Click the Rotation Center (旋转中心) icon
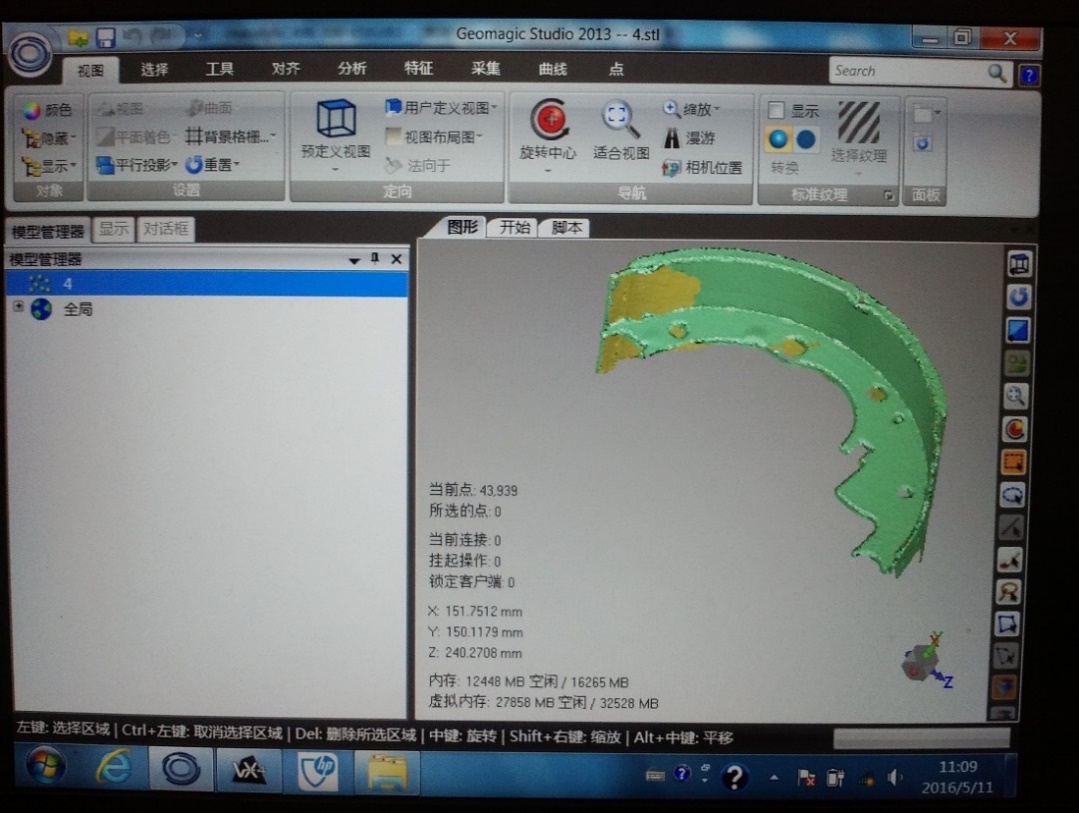Viewport: 1079px width, 813px height. 548,121
